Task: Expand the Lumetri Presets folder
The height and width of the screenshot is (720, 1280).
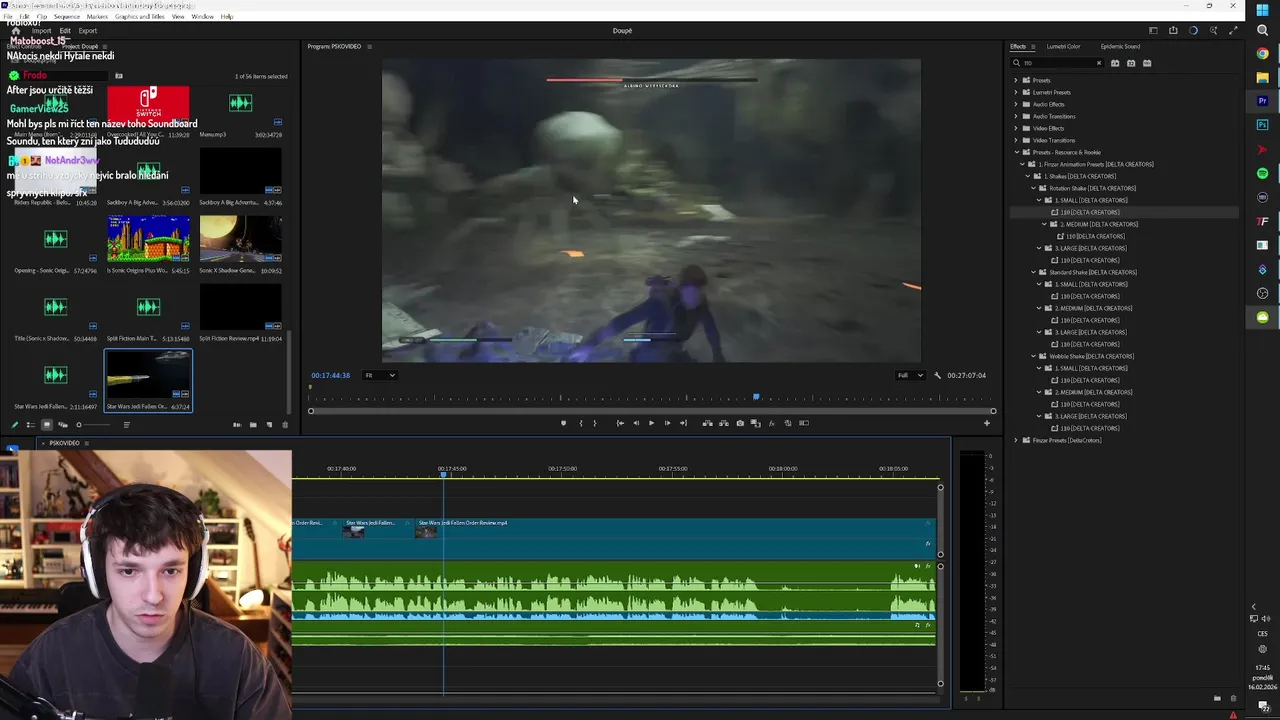Action: [1016, 92]
